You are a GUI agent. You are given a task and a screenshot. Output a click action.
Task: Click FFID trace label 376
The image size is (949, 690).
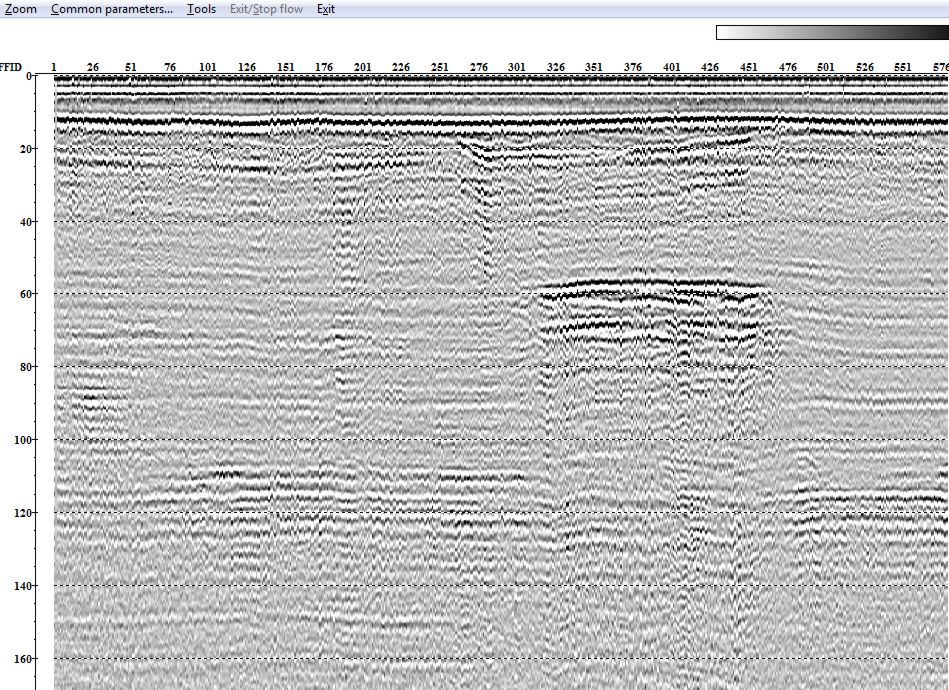633,67
